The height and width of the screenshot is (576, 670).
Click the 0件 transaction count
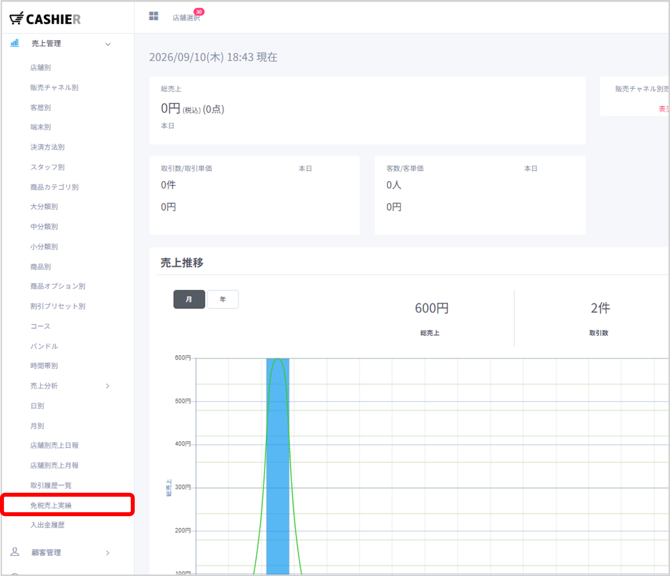click(168, 185)
